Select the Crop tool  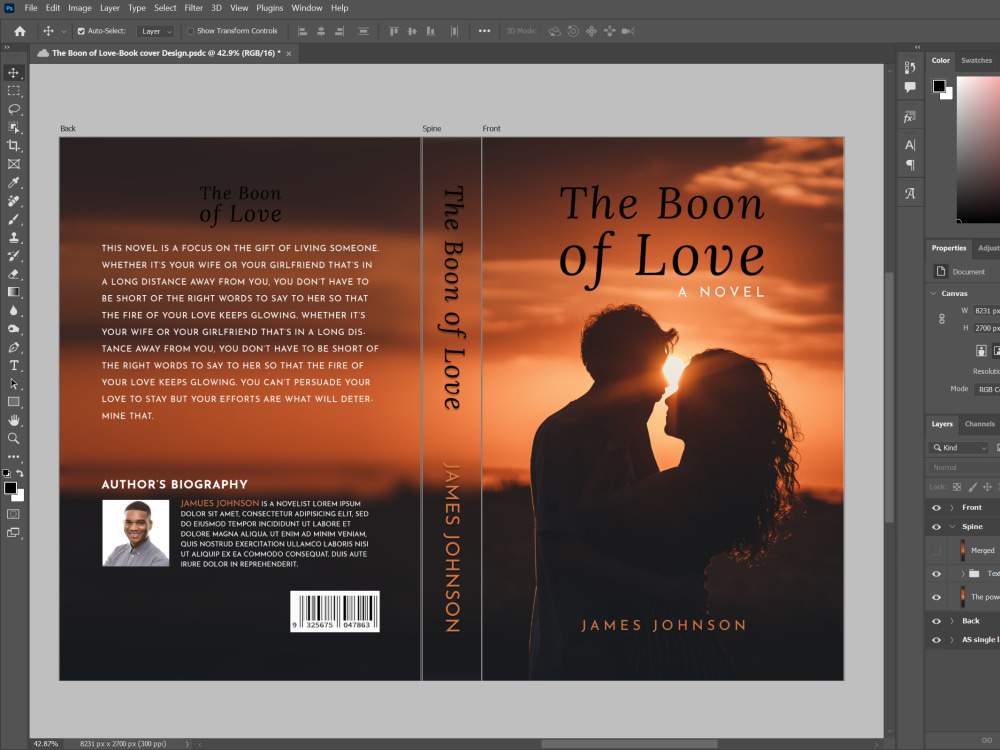(14, 144)
